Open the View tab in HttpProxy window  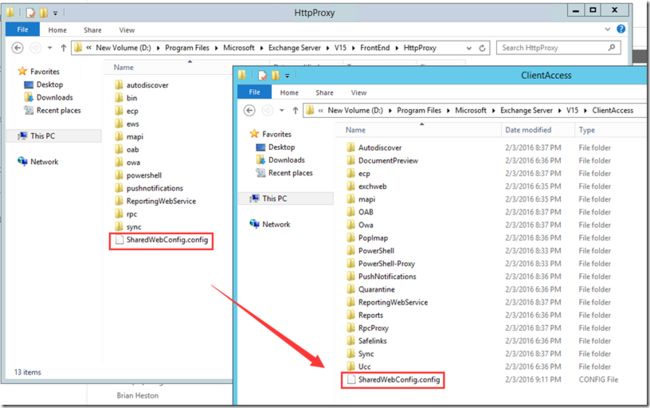coord(127,30)
